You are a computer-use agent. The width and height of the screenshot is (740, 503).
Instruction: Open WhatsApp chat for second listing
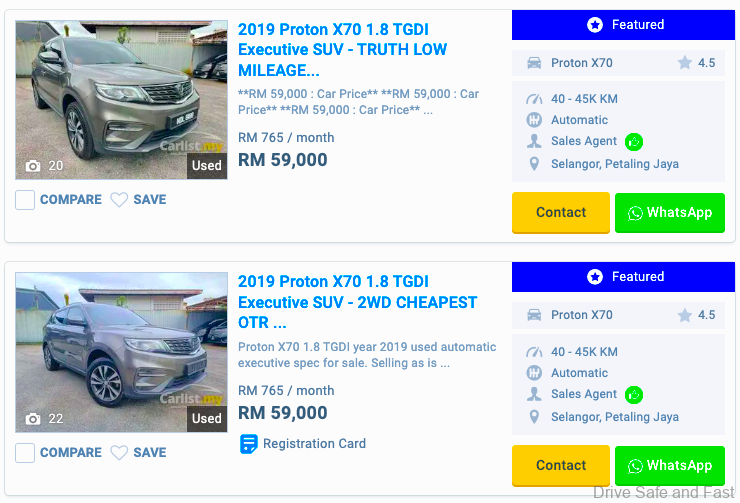click(x=669, y=466)
